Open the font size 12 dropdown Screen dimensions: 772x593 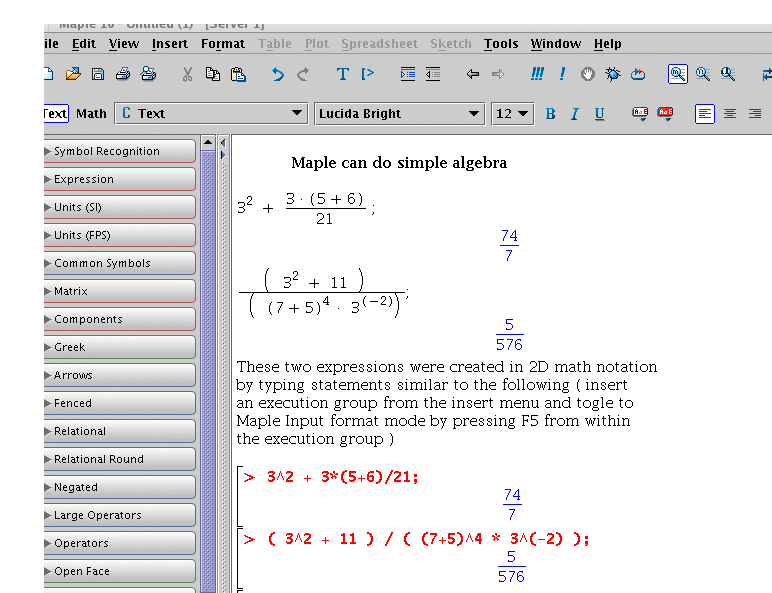(513, 114)
